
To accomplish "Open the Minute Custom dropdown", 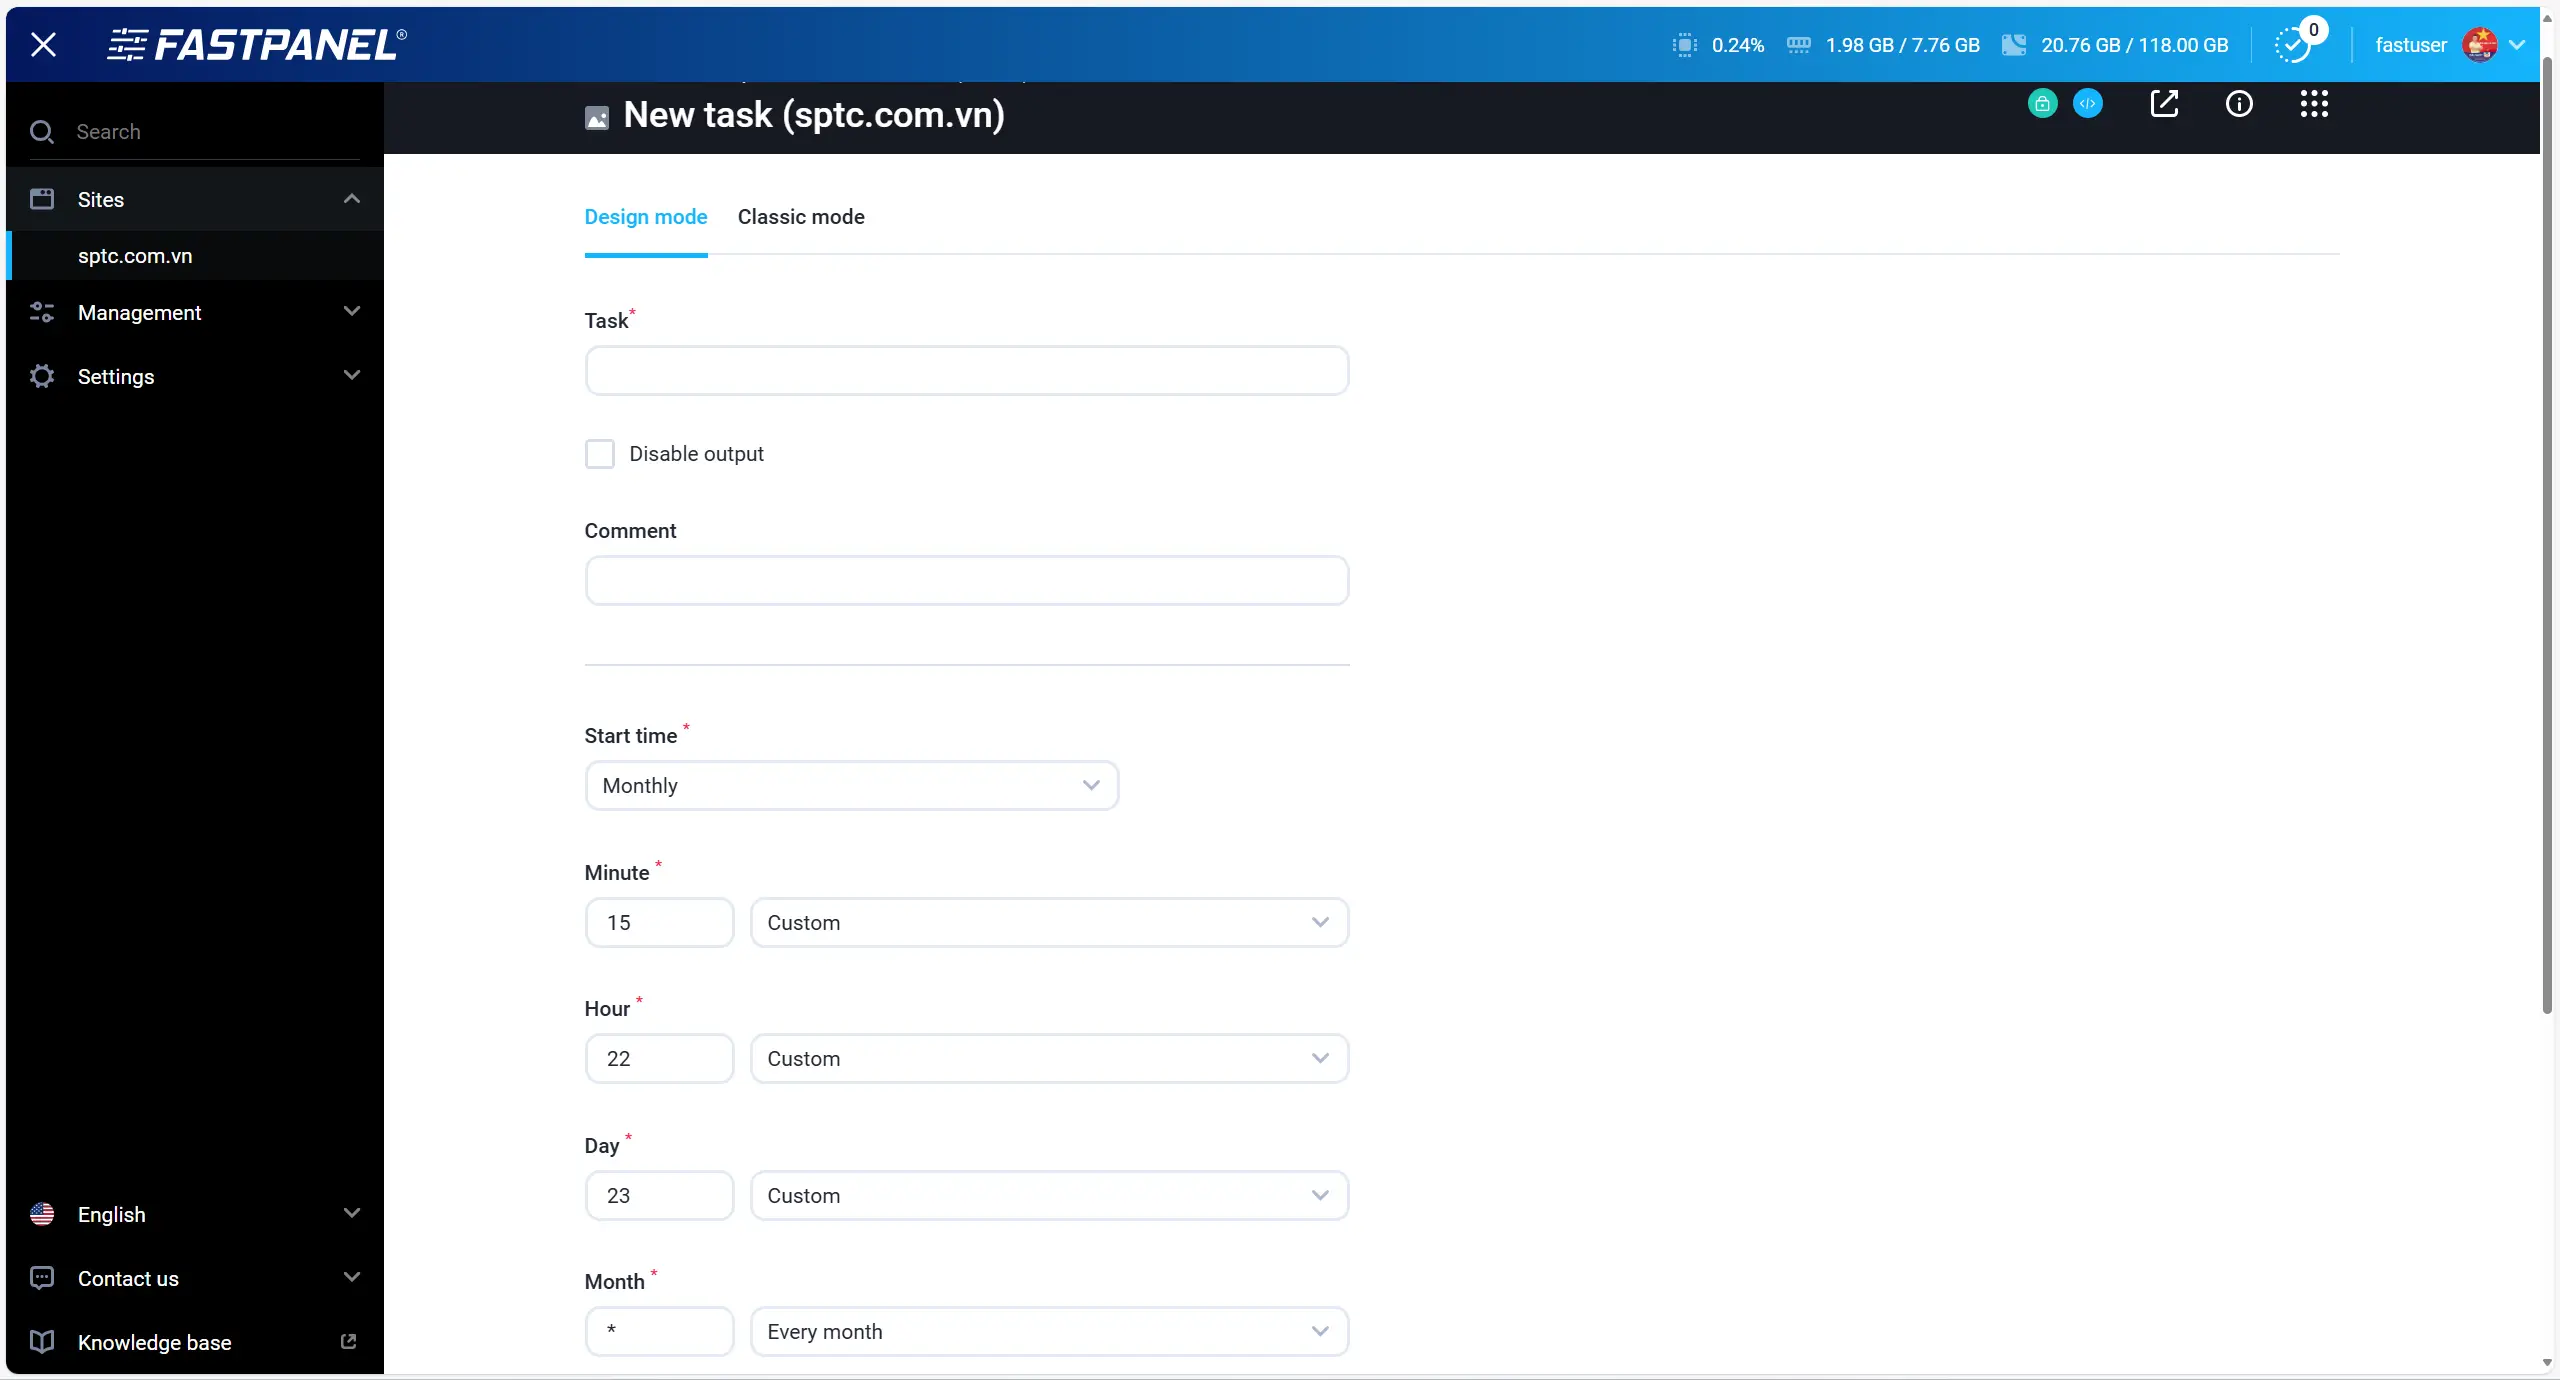I will pos(1048,923).
